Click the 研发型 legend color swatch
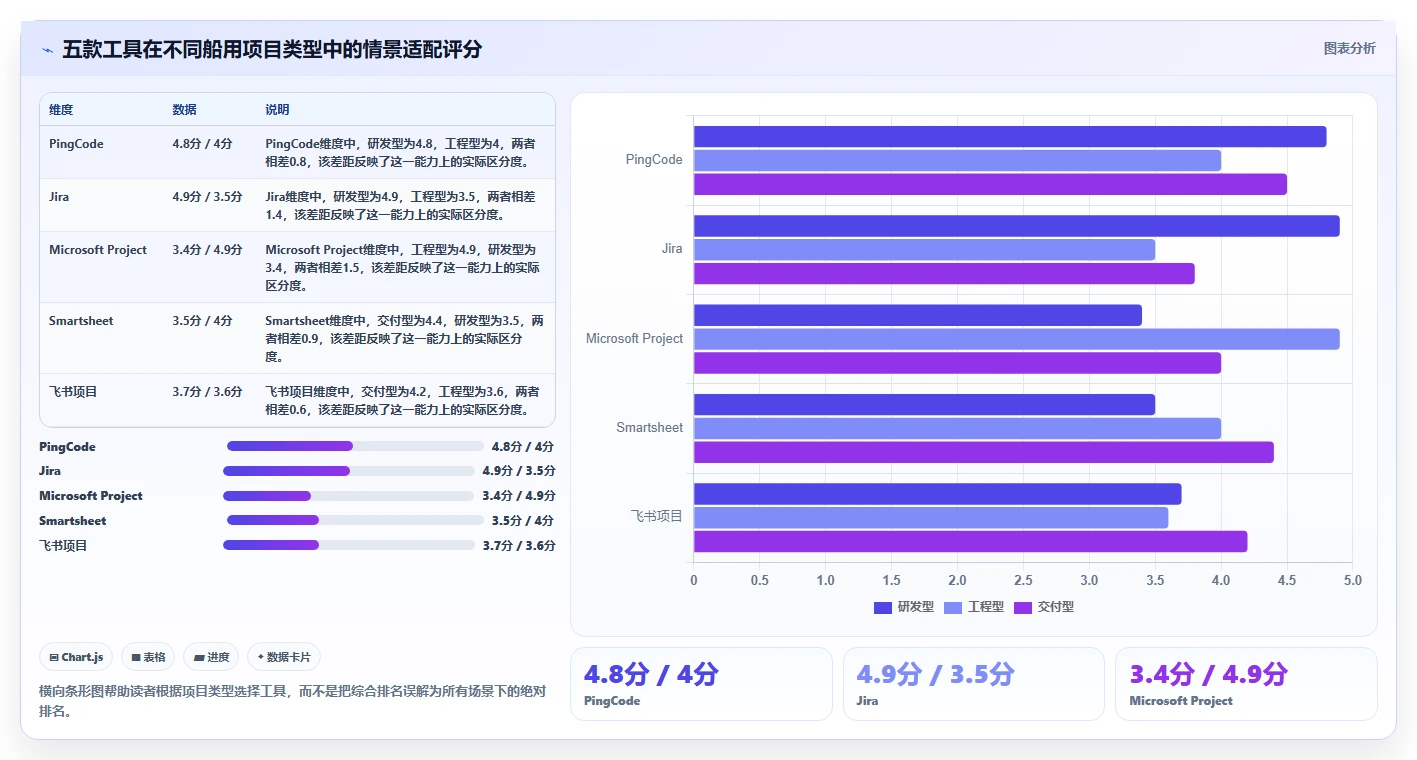Viewport: 1417px width, 760px height. click(x=882, y=607)
